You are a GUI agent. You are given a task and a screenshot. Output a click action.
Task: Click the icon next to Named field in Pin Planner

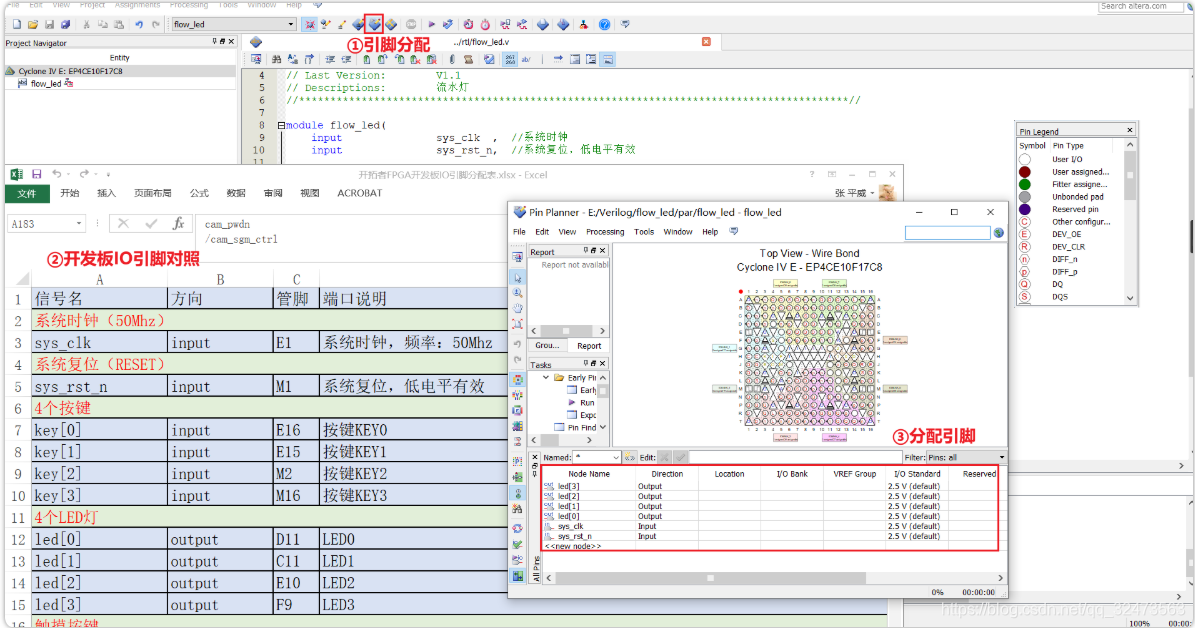point(630,457)
